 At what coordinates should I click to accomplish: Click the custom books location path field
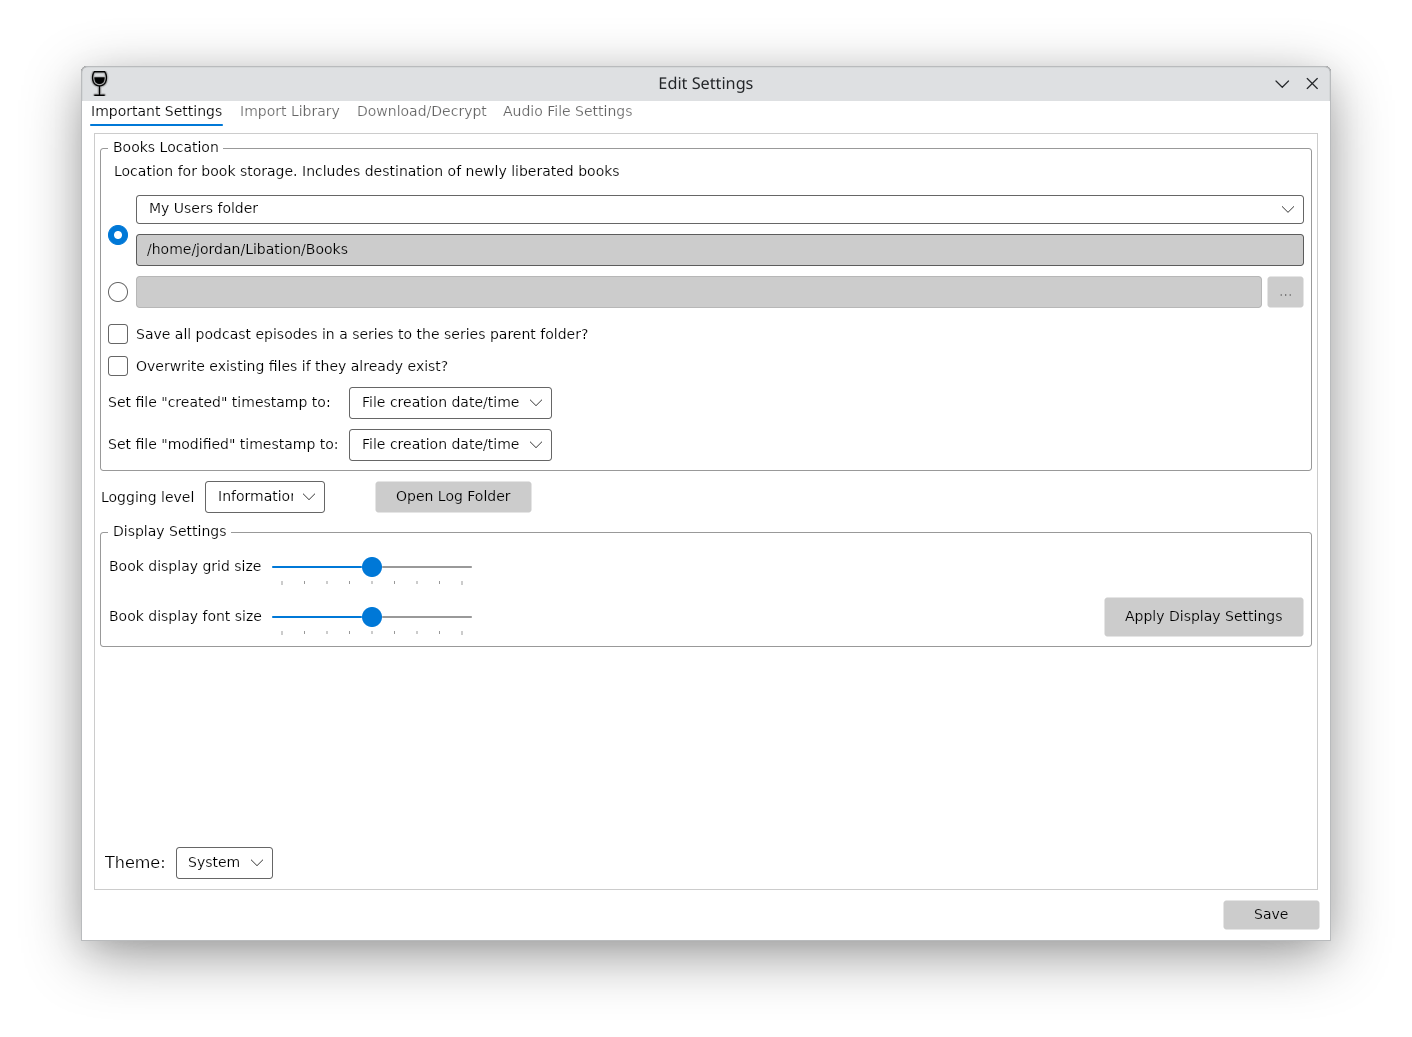[698, 292]
